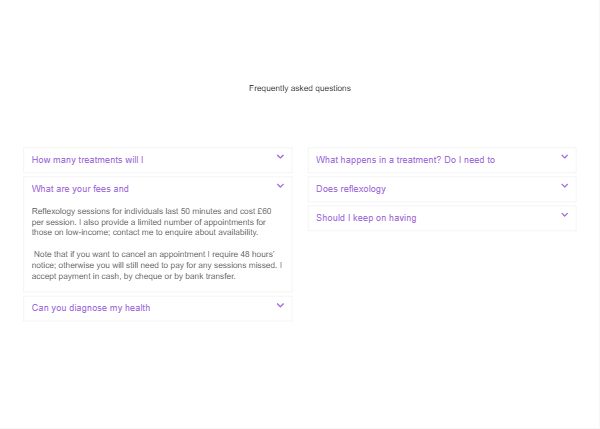Expand the 'Can you diagnose my health' chevron

click(x=280, y=305)
